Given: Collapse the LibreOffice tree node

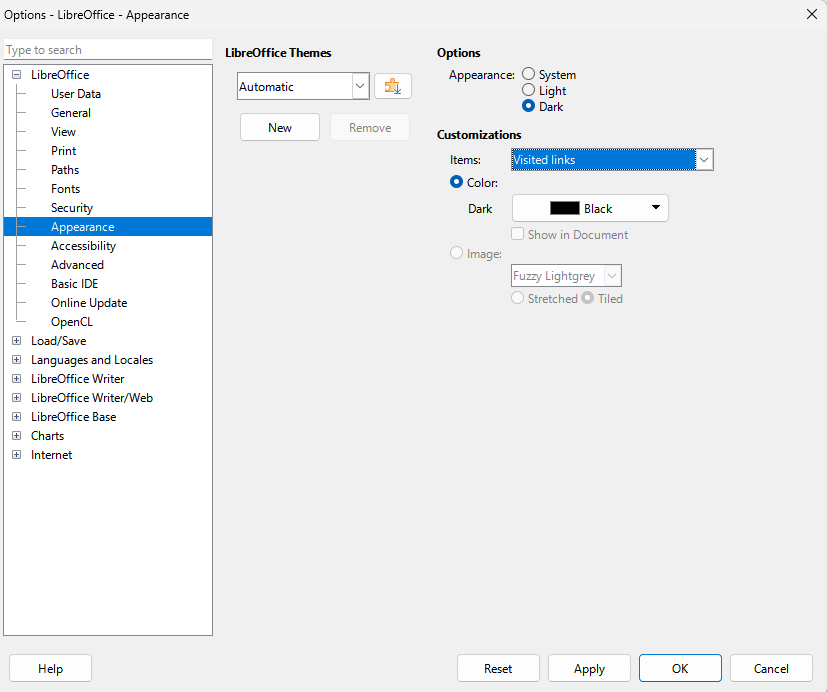Looking at the screenshot, I should (16, 75).
